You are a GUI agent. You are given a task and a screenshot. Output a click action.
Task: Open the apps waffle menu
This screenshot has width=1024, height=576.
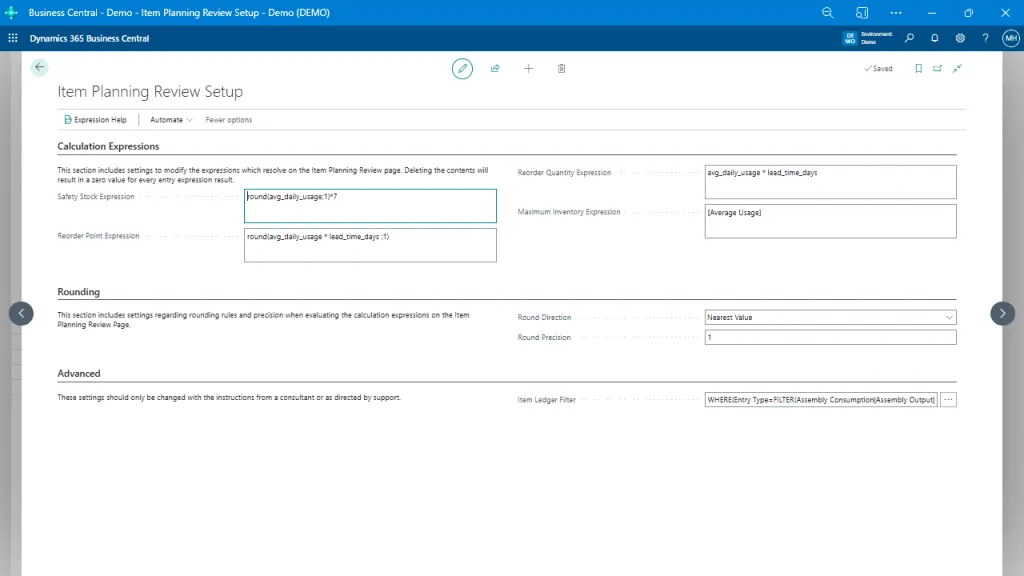tap(11, 37)
